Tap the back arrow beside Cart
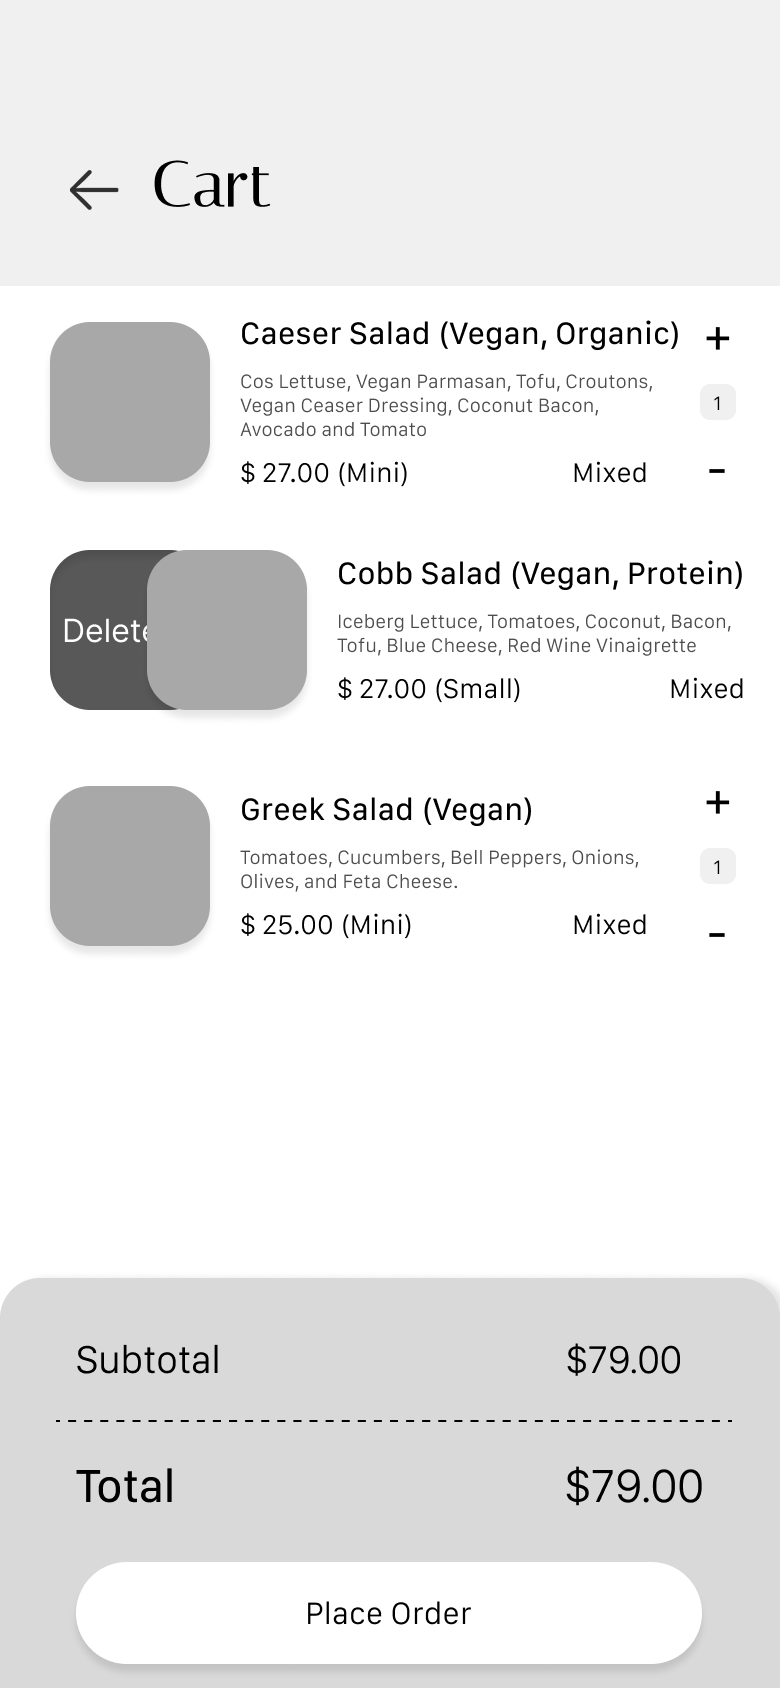The width and height of the screenshot is (780, 1688). tap(94, 189)
